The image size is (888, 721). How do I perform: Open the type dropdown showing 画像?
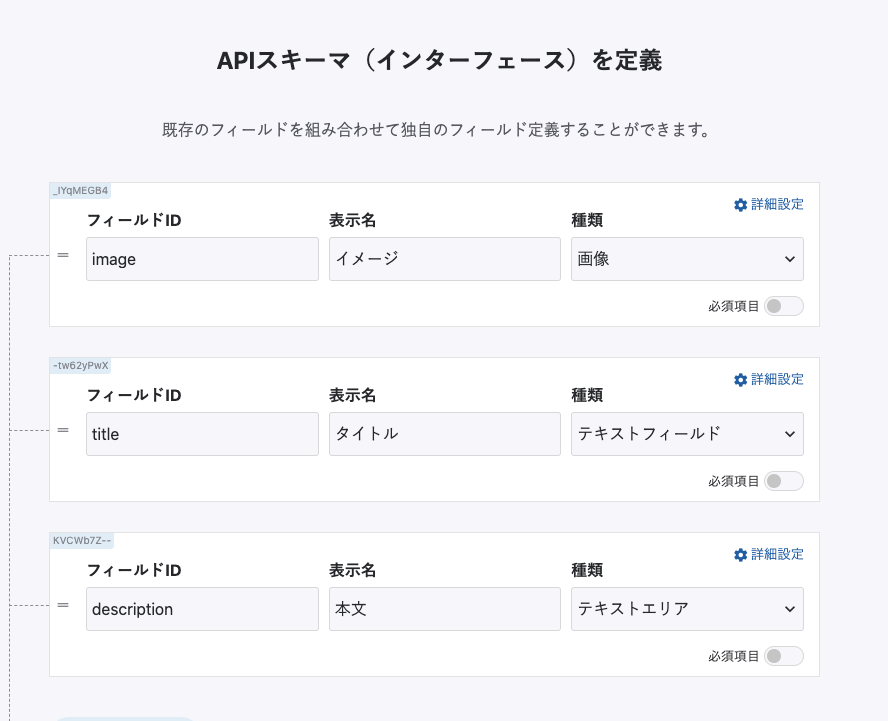687,259
